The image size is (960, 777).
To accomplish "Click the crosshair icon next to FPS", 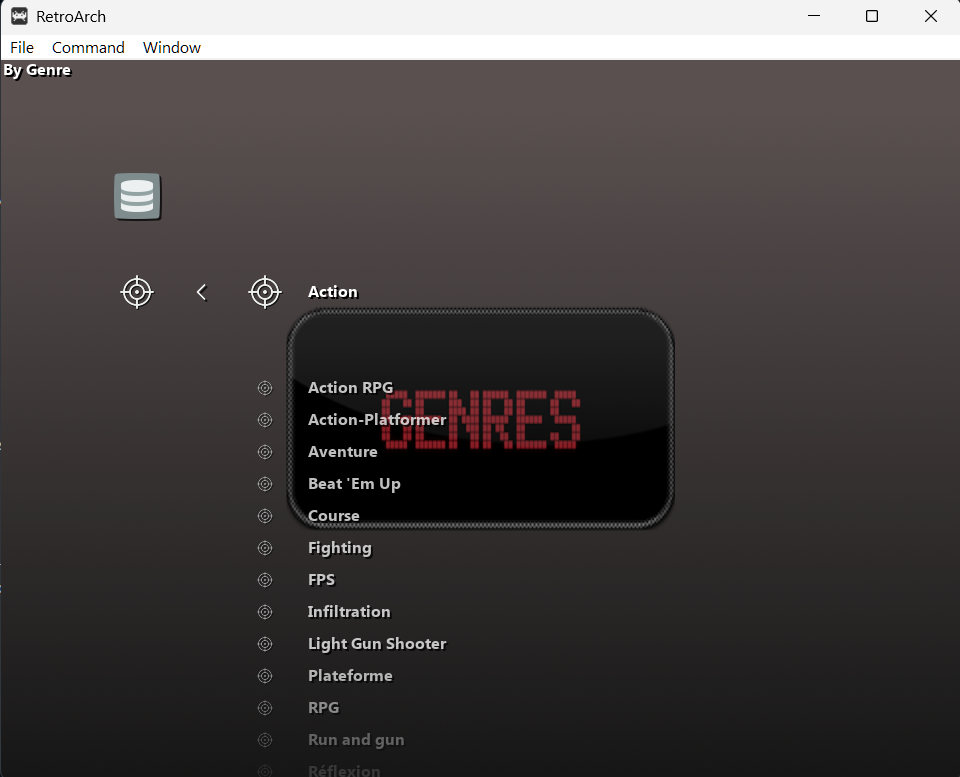I will pos(265,580).
